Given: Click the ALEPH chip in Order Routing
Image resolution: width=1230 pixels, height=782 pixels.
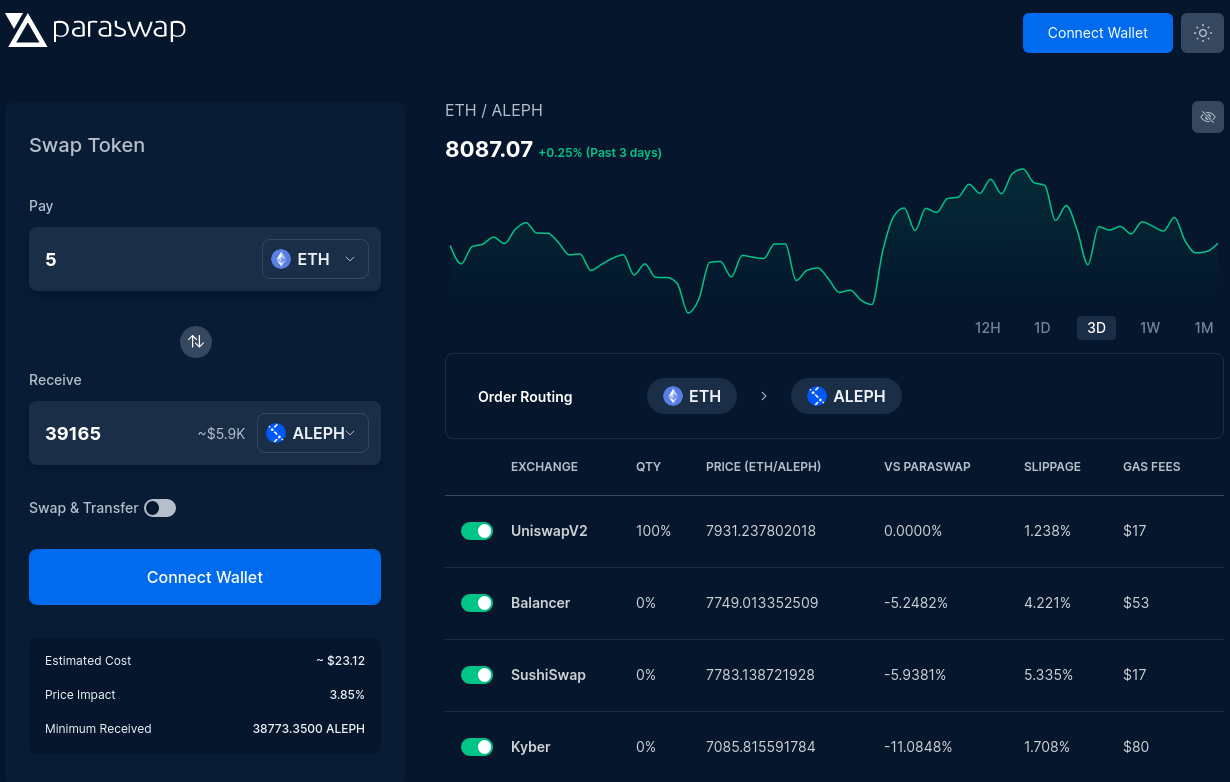Looking at the screenshot, I should (846, 396).
